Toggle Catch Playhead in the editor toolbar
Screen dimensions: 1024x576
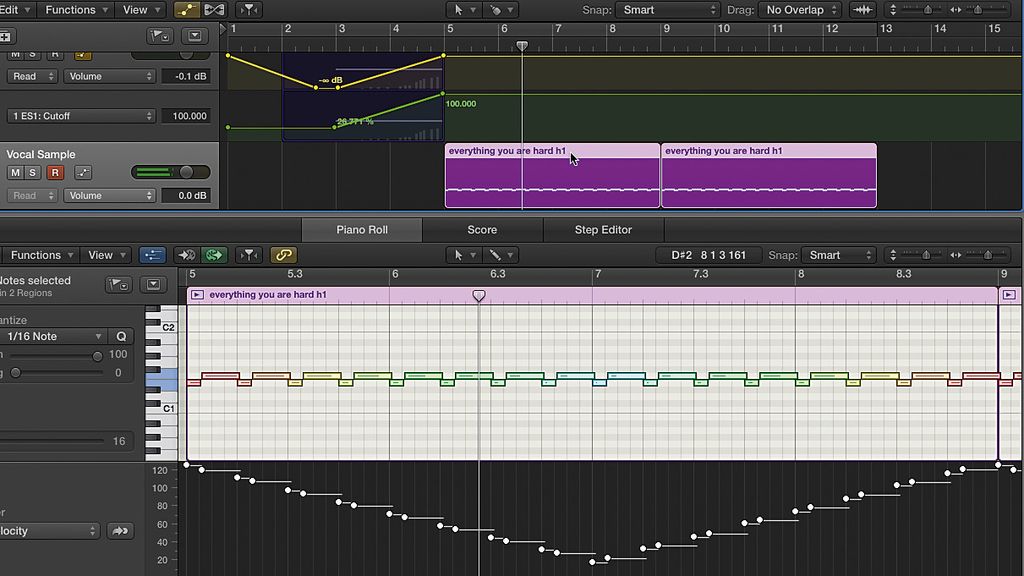215,255
